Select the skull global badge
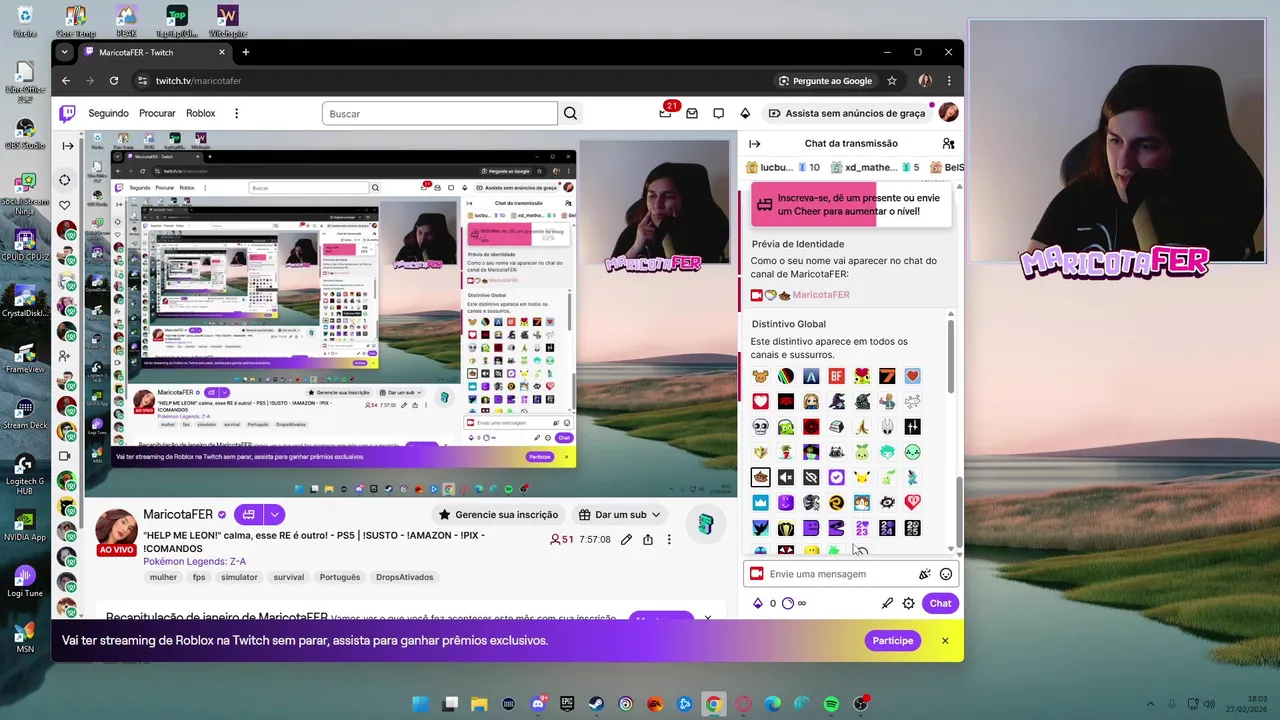Viewport: 1280px width, 720px height. pyautogui.click(x=760, y=427)
